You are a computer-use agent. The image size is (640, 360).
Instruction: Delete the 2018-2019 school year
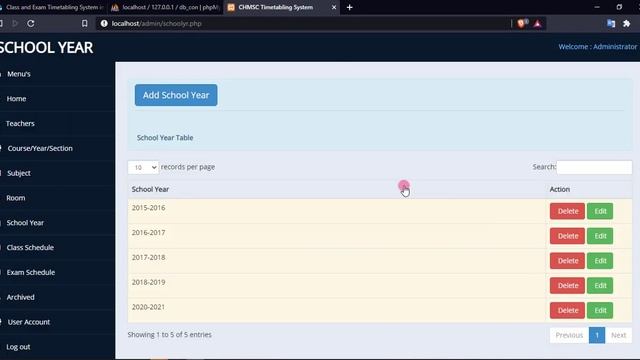point(567,286)
